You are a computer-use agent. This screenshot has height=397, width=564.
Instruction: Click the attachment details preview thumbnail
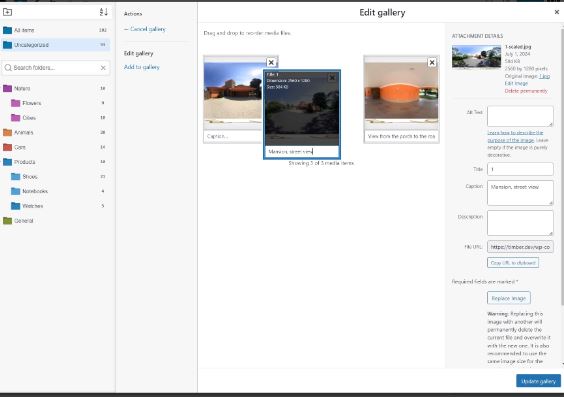[476, 56]
